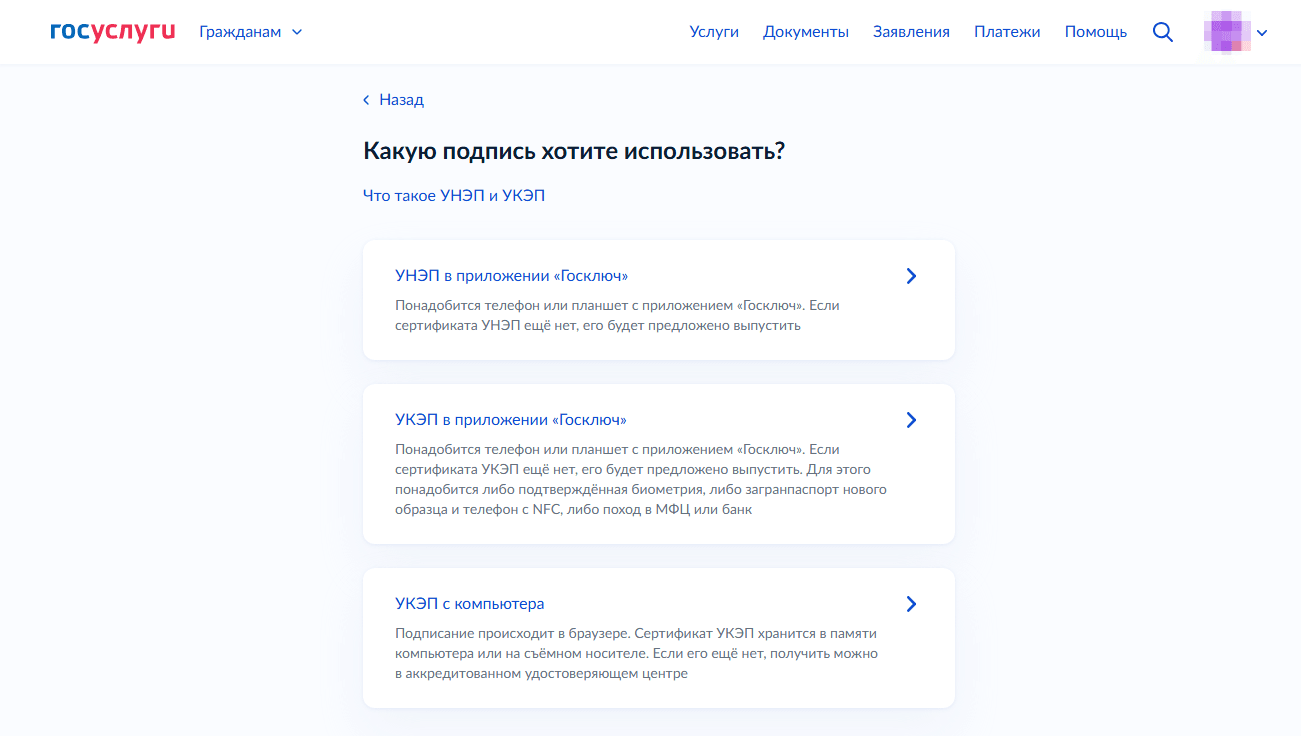Viewport: 1301px width, 736px height.
Task: Click description 'Подписание происходит в браузере'
Action: coord(637,653)
